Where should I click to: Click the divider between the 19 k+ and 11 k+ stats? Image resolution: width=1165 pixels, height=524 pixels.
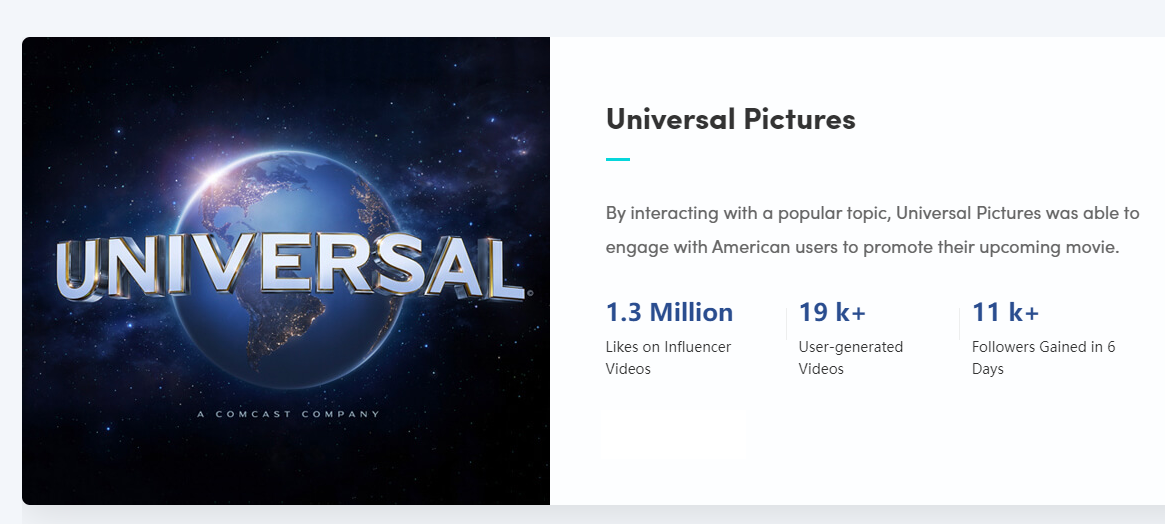click(x=960, y=325)
